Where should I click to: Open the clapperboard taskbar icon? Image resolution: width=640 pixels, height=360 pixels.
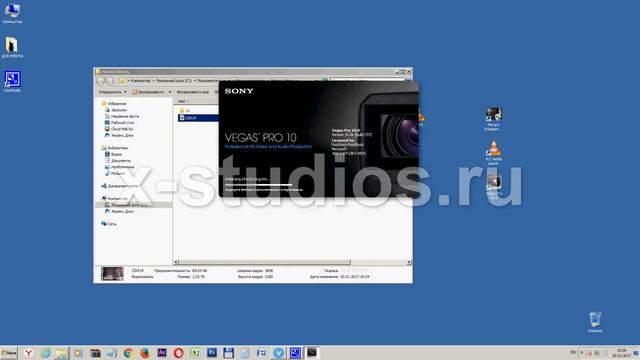coord(95,353)
